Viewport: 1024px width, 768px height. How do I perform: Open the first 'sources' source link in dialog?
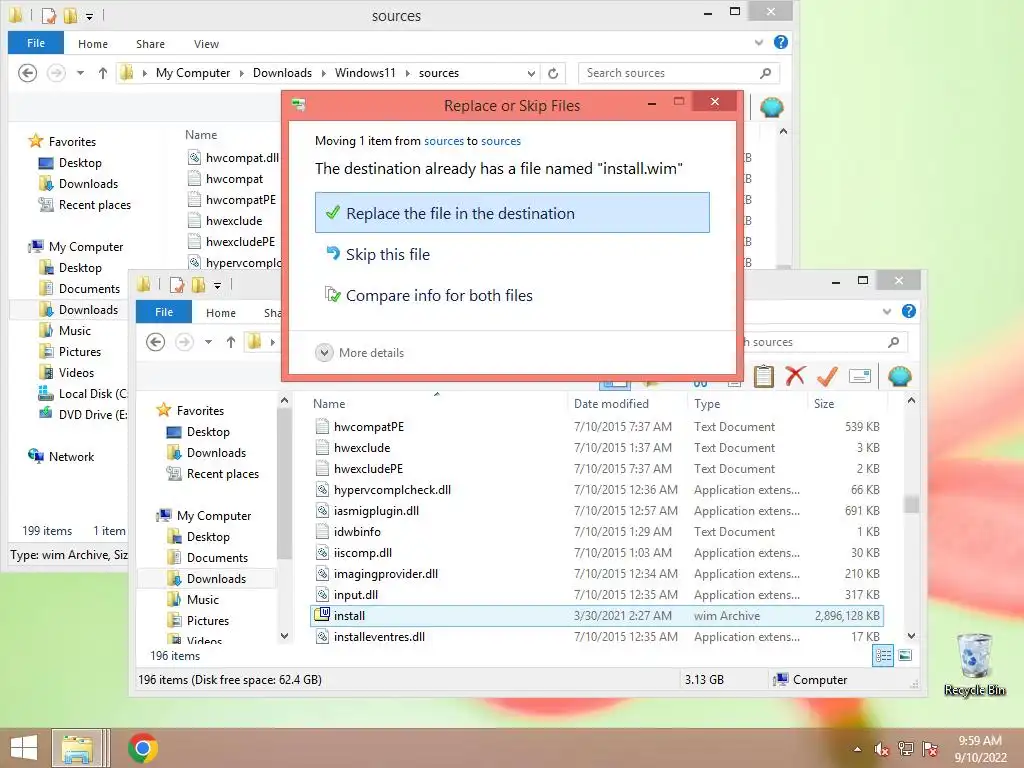click(444, 141)
